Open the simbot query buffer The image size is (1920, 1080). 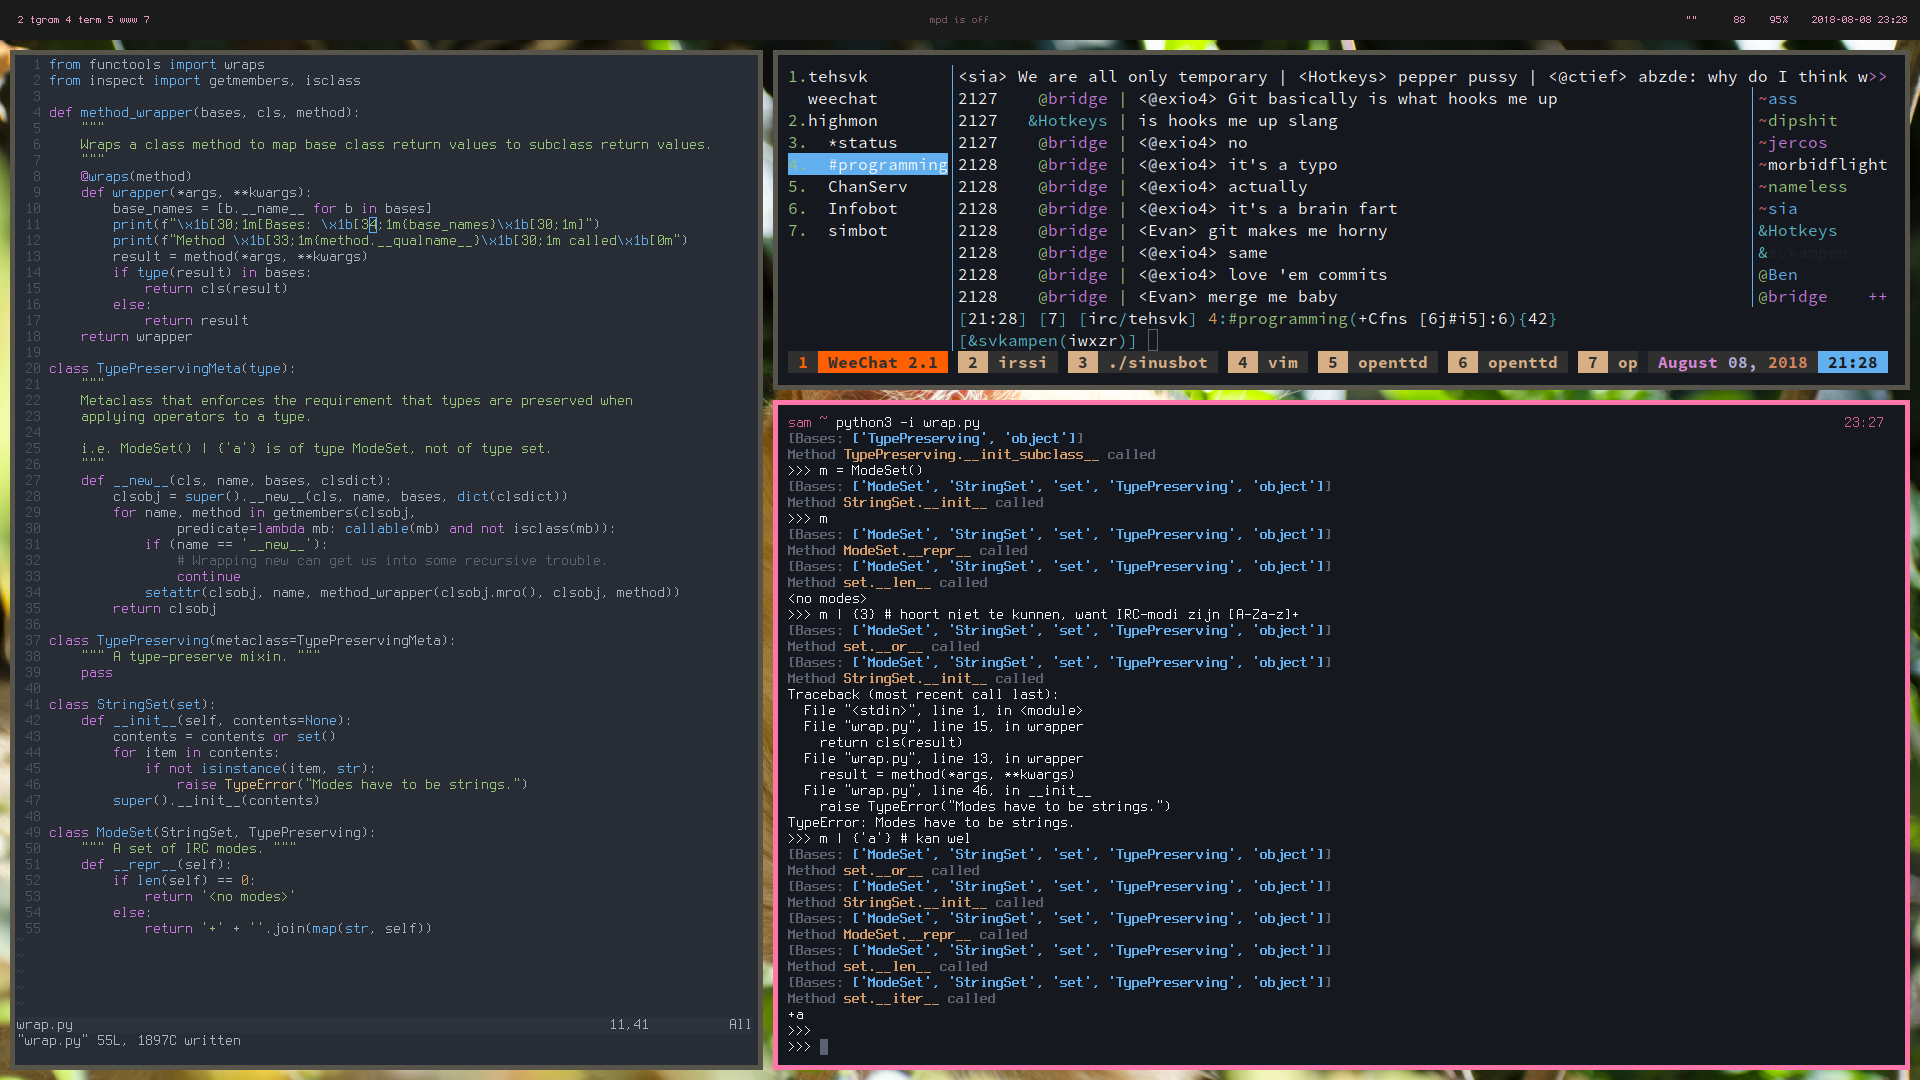point(856,231)
